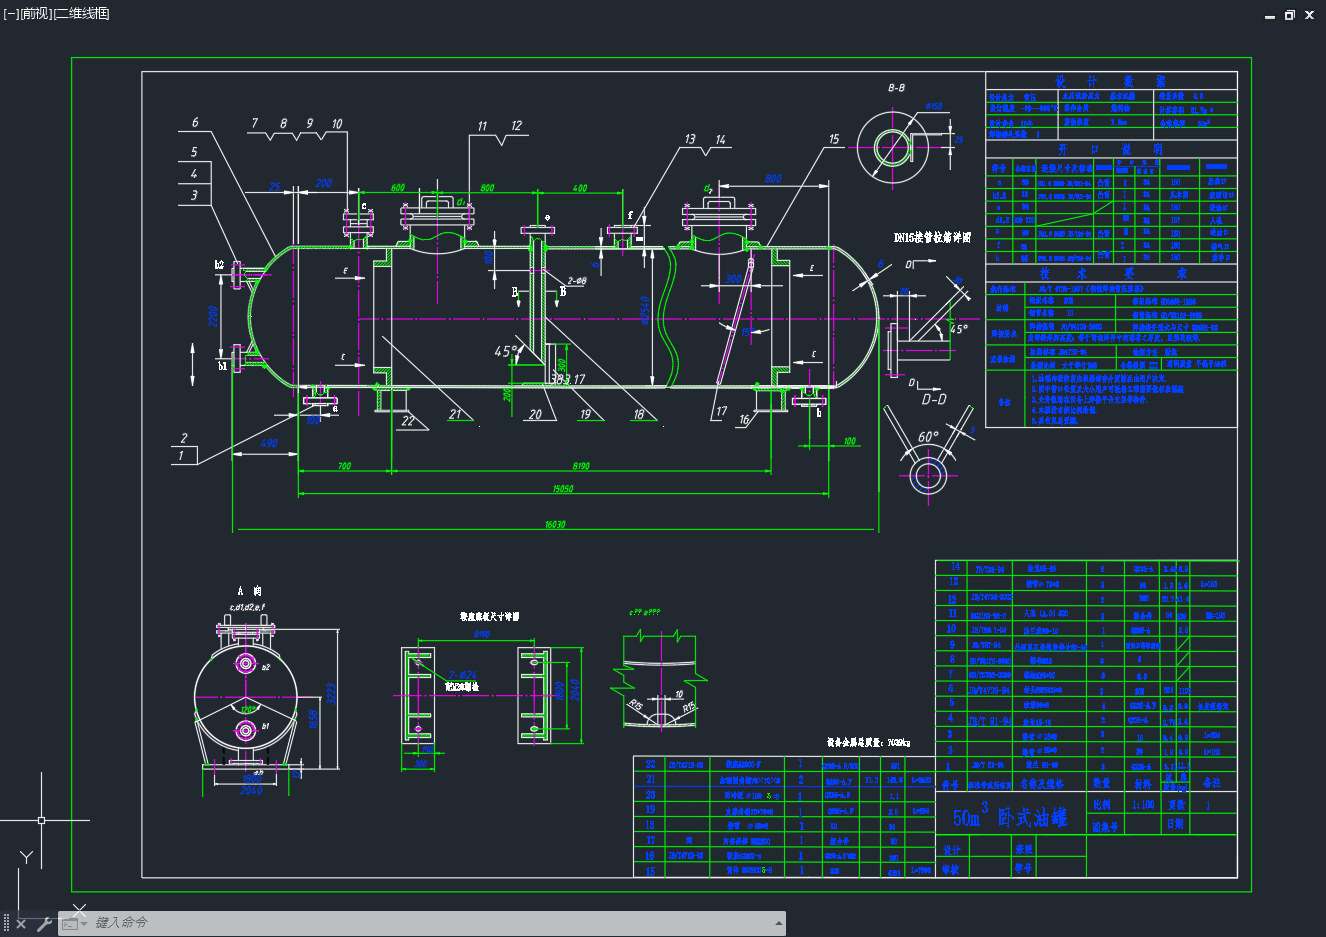The height and width of the screenshot is (937, 1326).
Task: Open command line customize wrench settings
Action: [x=43, y=923]
